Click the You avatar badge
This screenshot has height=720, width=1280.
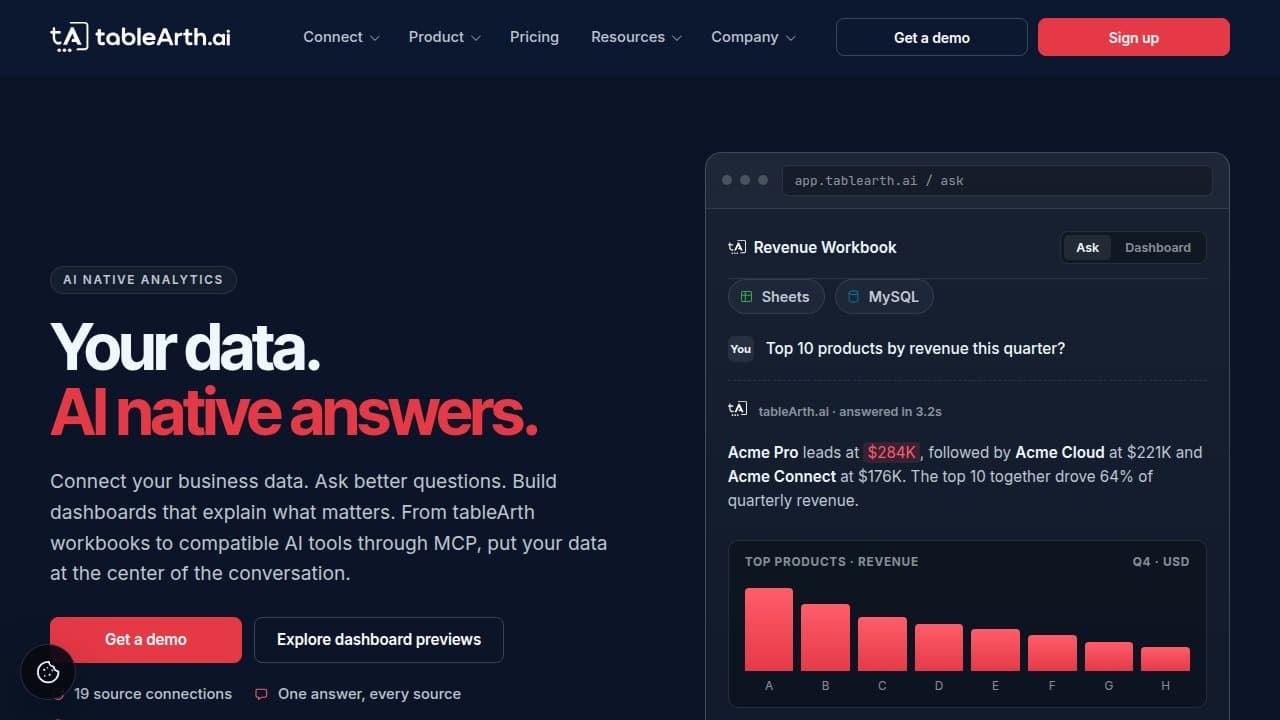click(741, 349)
